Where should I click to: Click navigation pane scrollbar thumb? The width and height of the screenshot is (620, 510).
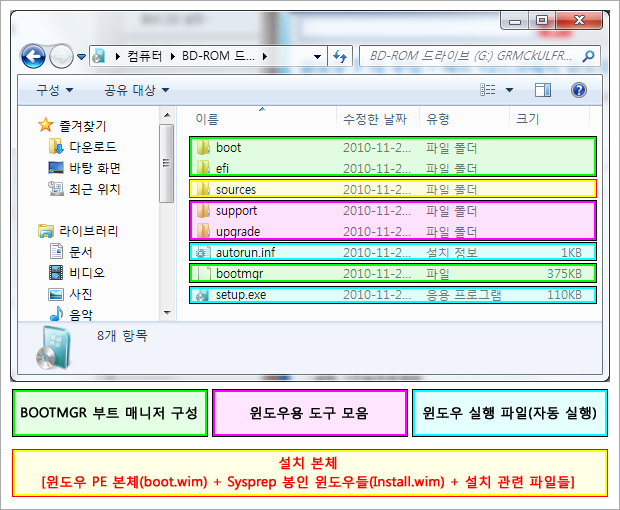click(x=166, y=163)
